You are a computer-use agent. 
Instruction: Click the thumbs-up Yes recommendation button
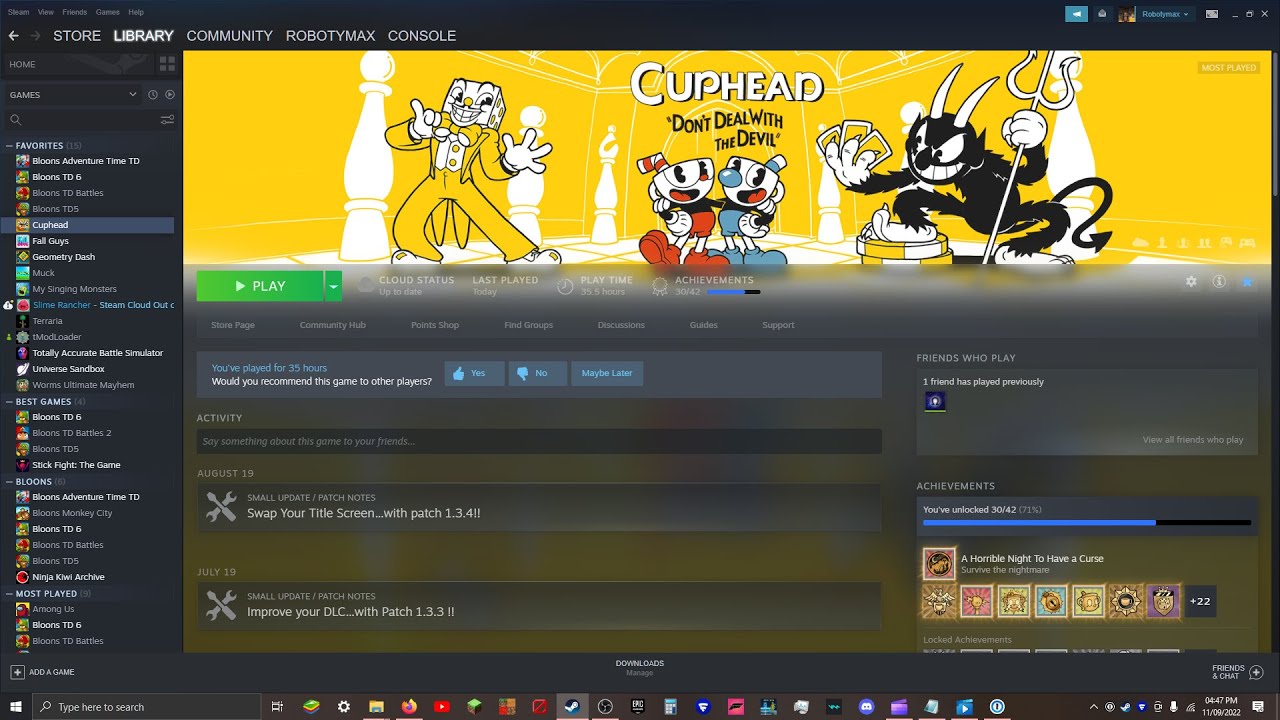(x=474, y=373)
